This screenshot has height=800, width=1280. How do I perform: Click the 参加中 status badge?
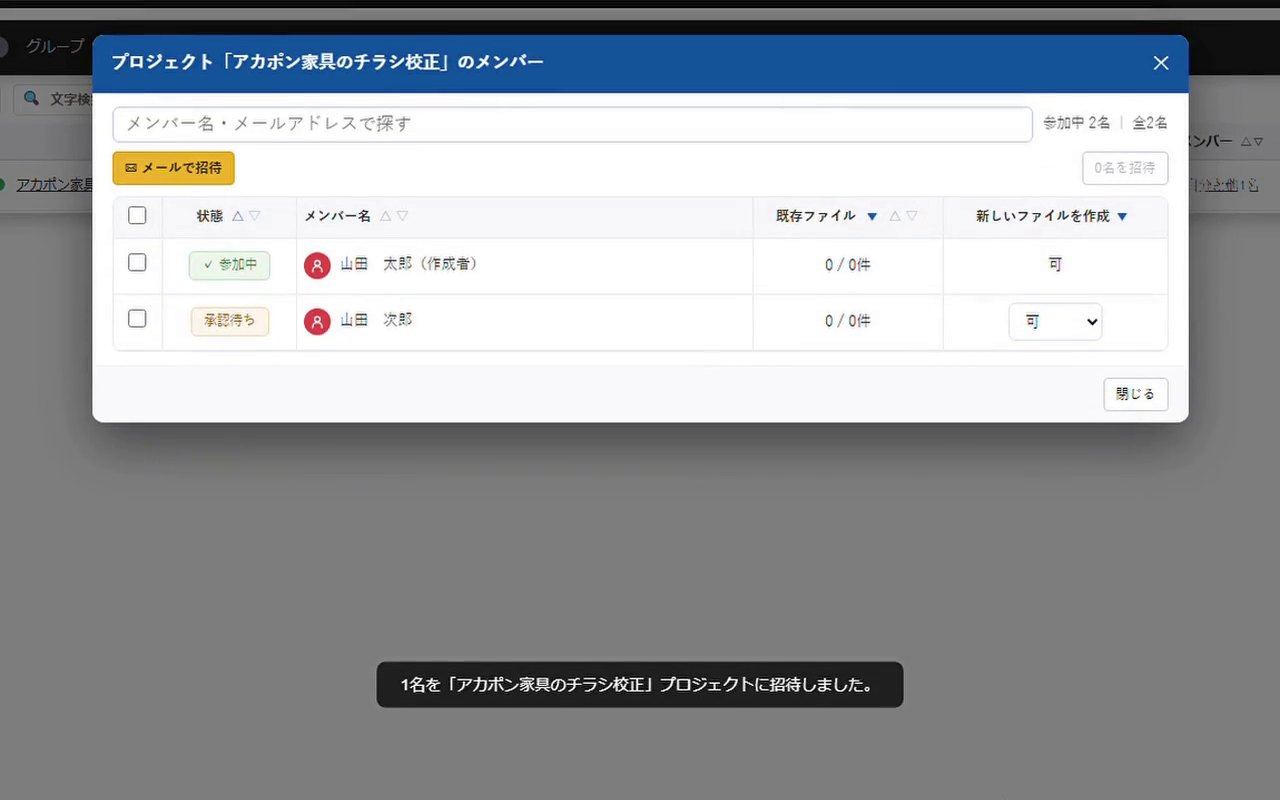(x=229, y=265)
